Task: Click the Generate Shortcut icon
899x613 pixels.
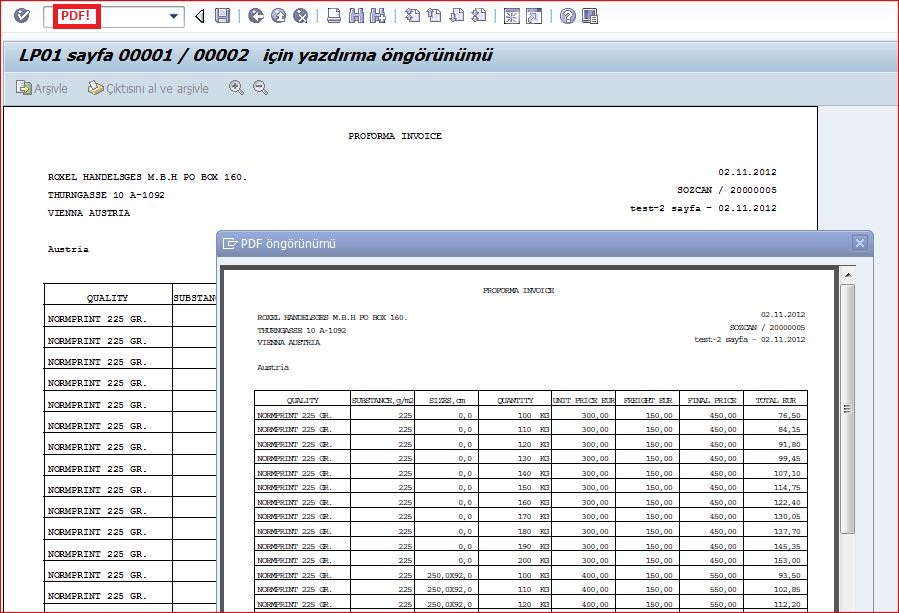Action: [x=534, y=16]
